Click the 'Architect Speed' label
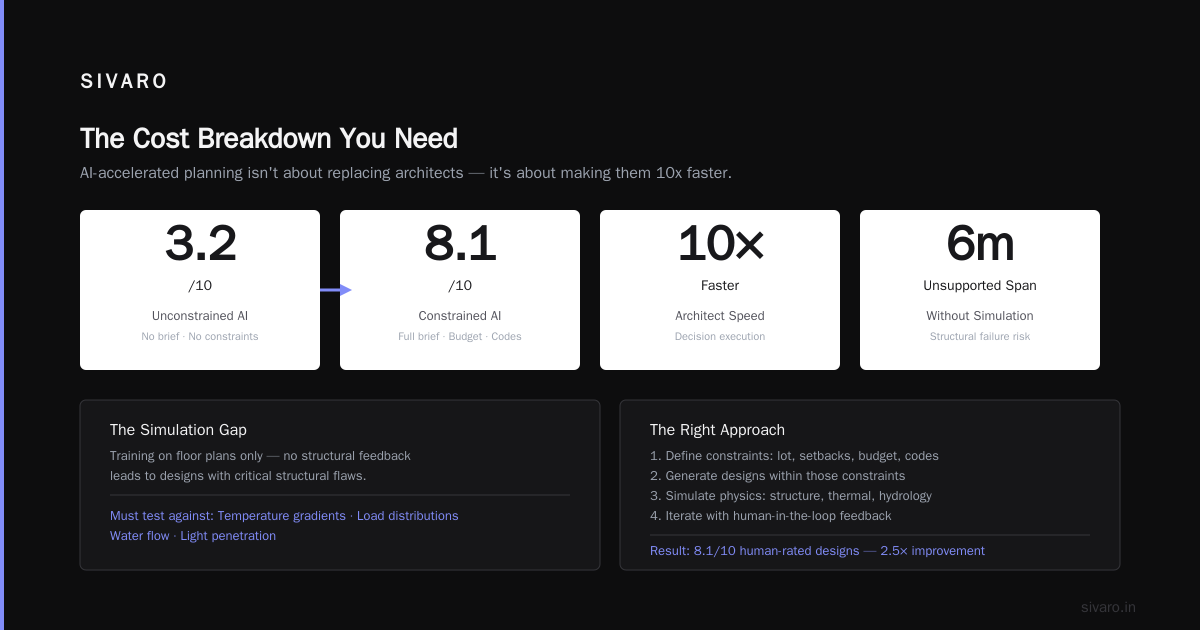 click(720, 315)
